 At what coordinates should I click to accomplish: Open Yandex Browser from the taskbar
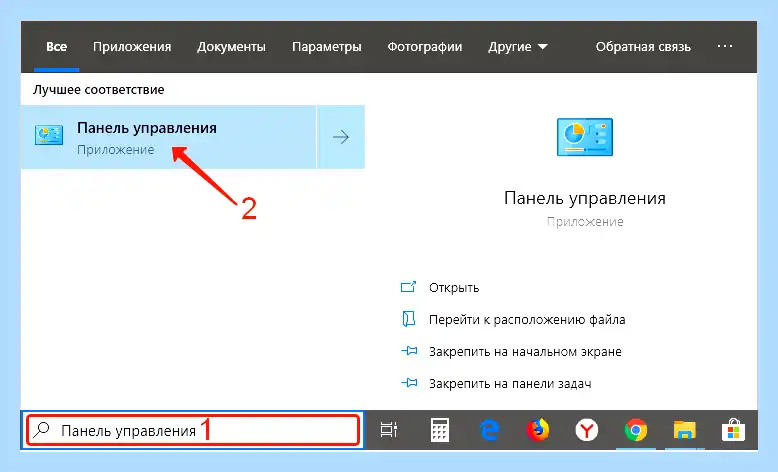pos(586,430)
